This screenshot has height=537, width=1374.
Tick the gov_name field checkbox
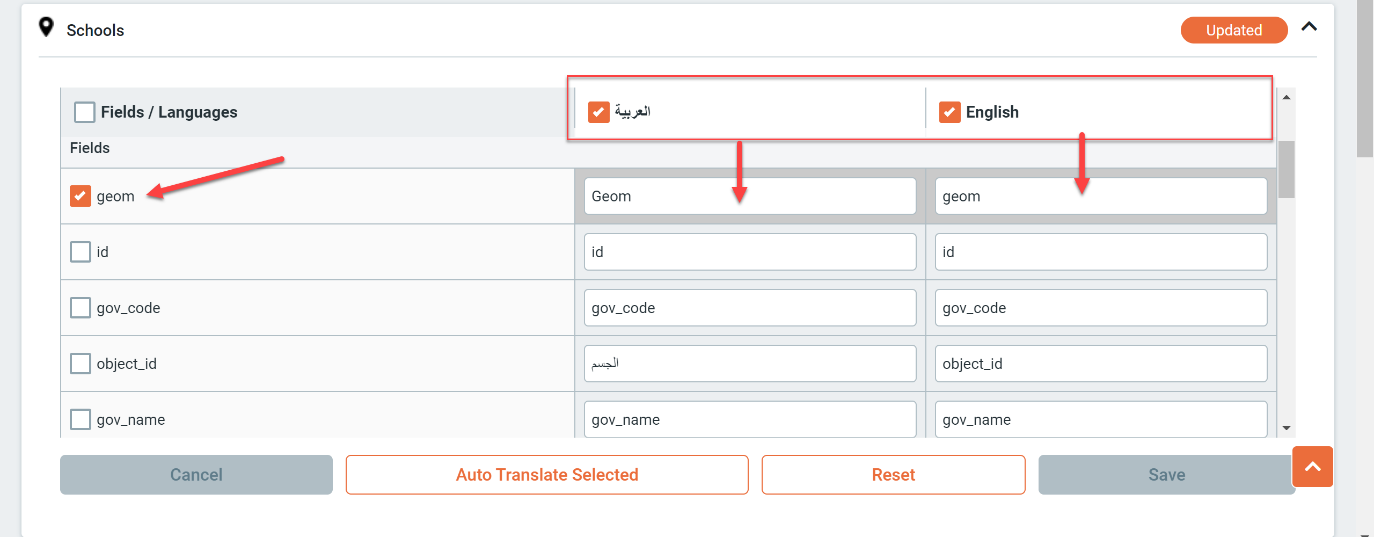(81, 420)
